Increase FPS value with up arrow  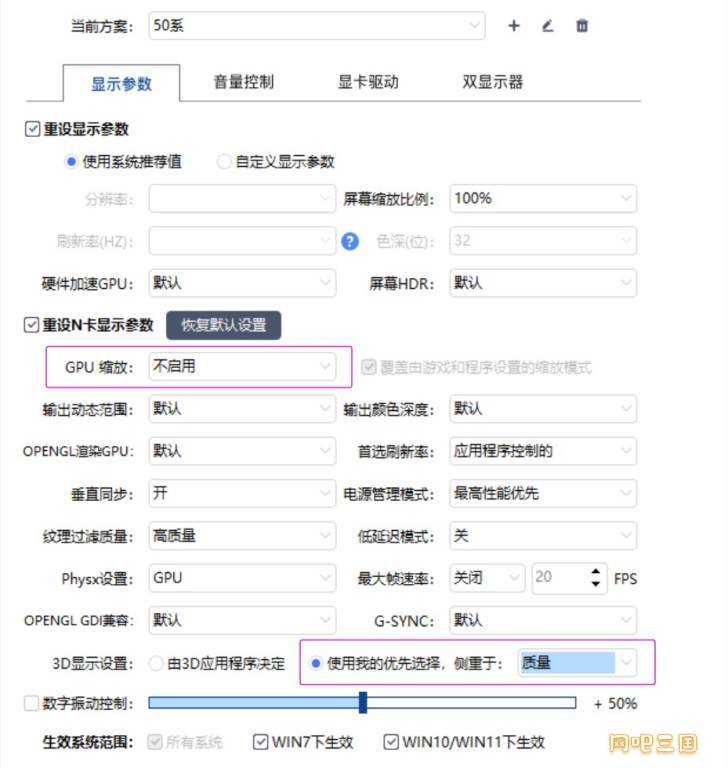[596, 572]
